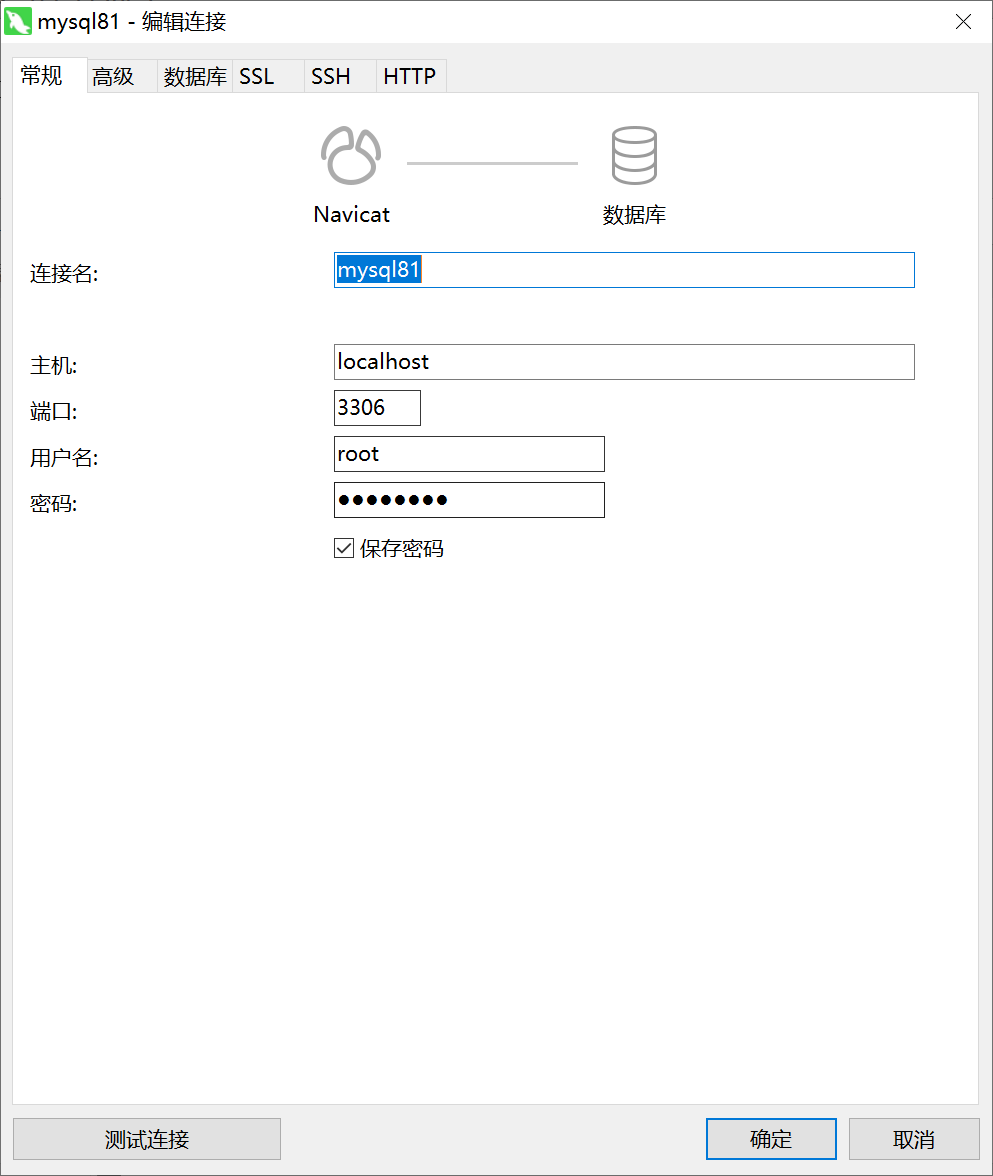Open the 高级 tab
993x1176 pixels.
tap(122, 76)
